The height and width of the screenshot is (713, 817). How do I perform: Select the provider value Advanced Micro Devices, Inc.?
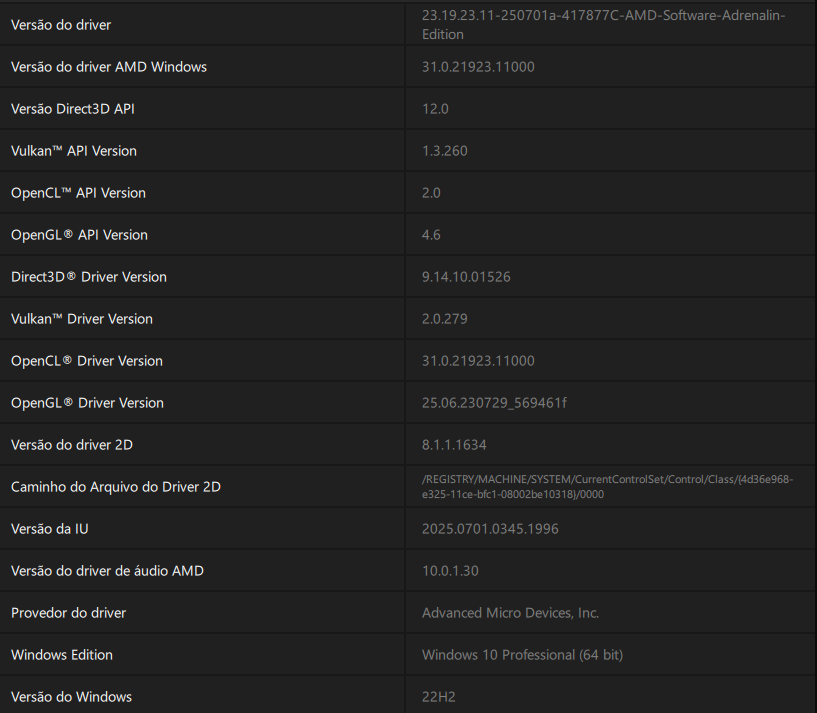[510, 613]
